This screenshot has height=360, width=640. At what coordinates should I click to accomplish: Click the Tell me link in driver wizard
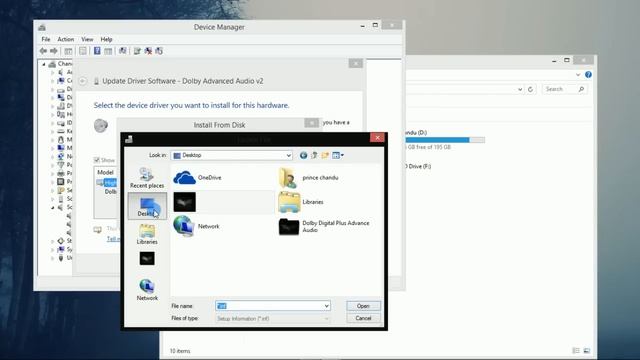tap(113, 239)
